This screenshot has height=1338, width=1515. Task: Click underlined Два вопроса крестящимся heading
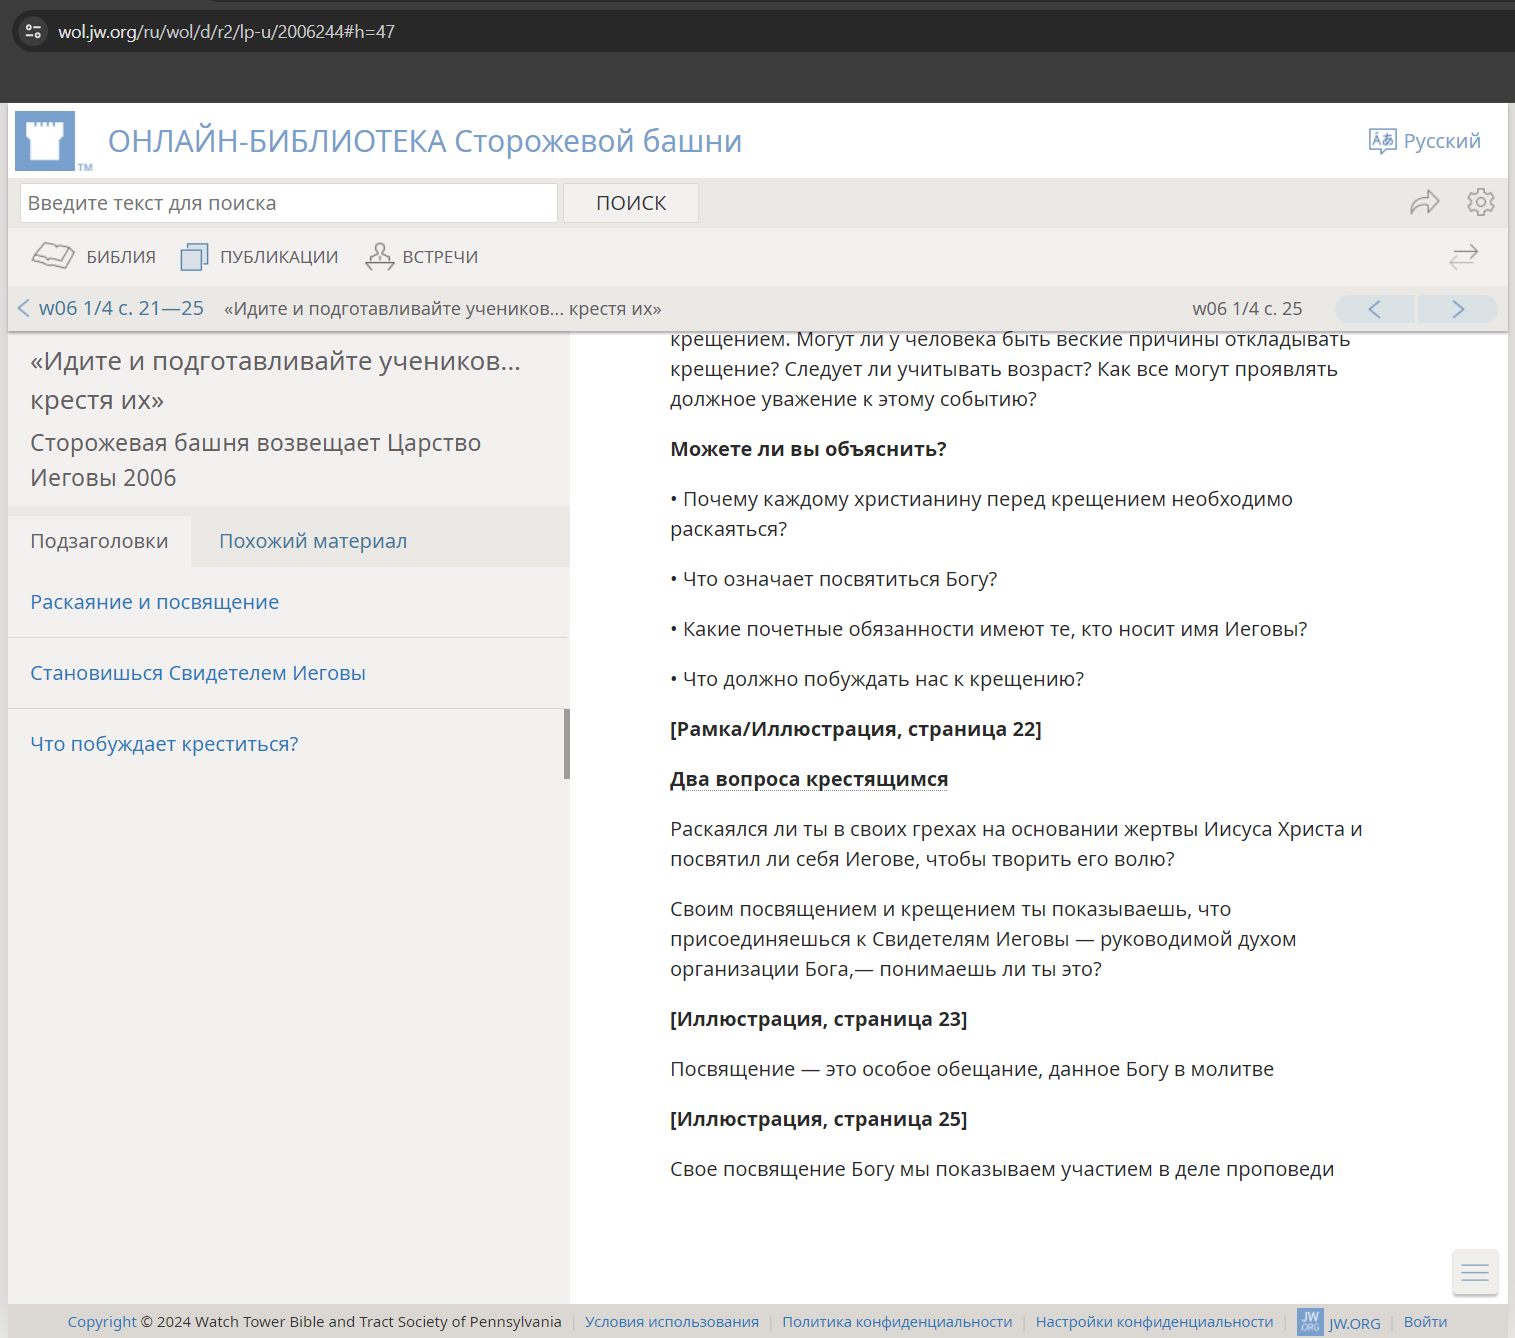[809, 779]
